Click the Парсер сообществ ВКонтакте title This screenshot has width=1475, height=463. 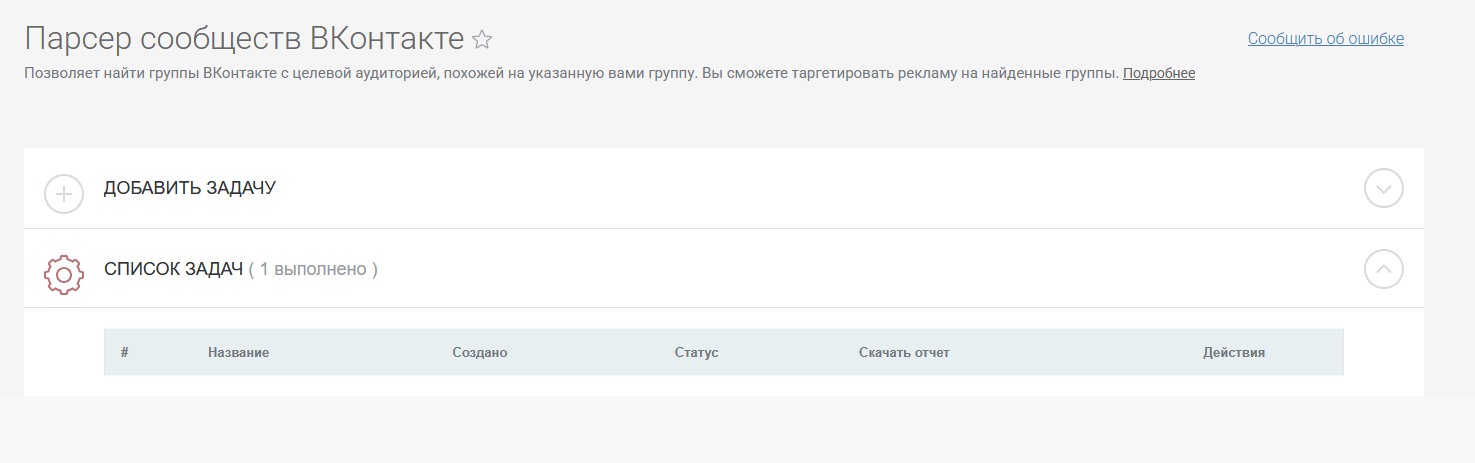tap(244, 39)
